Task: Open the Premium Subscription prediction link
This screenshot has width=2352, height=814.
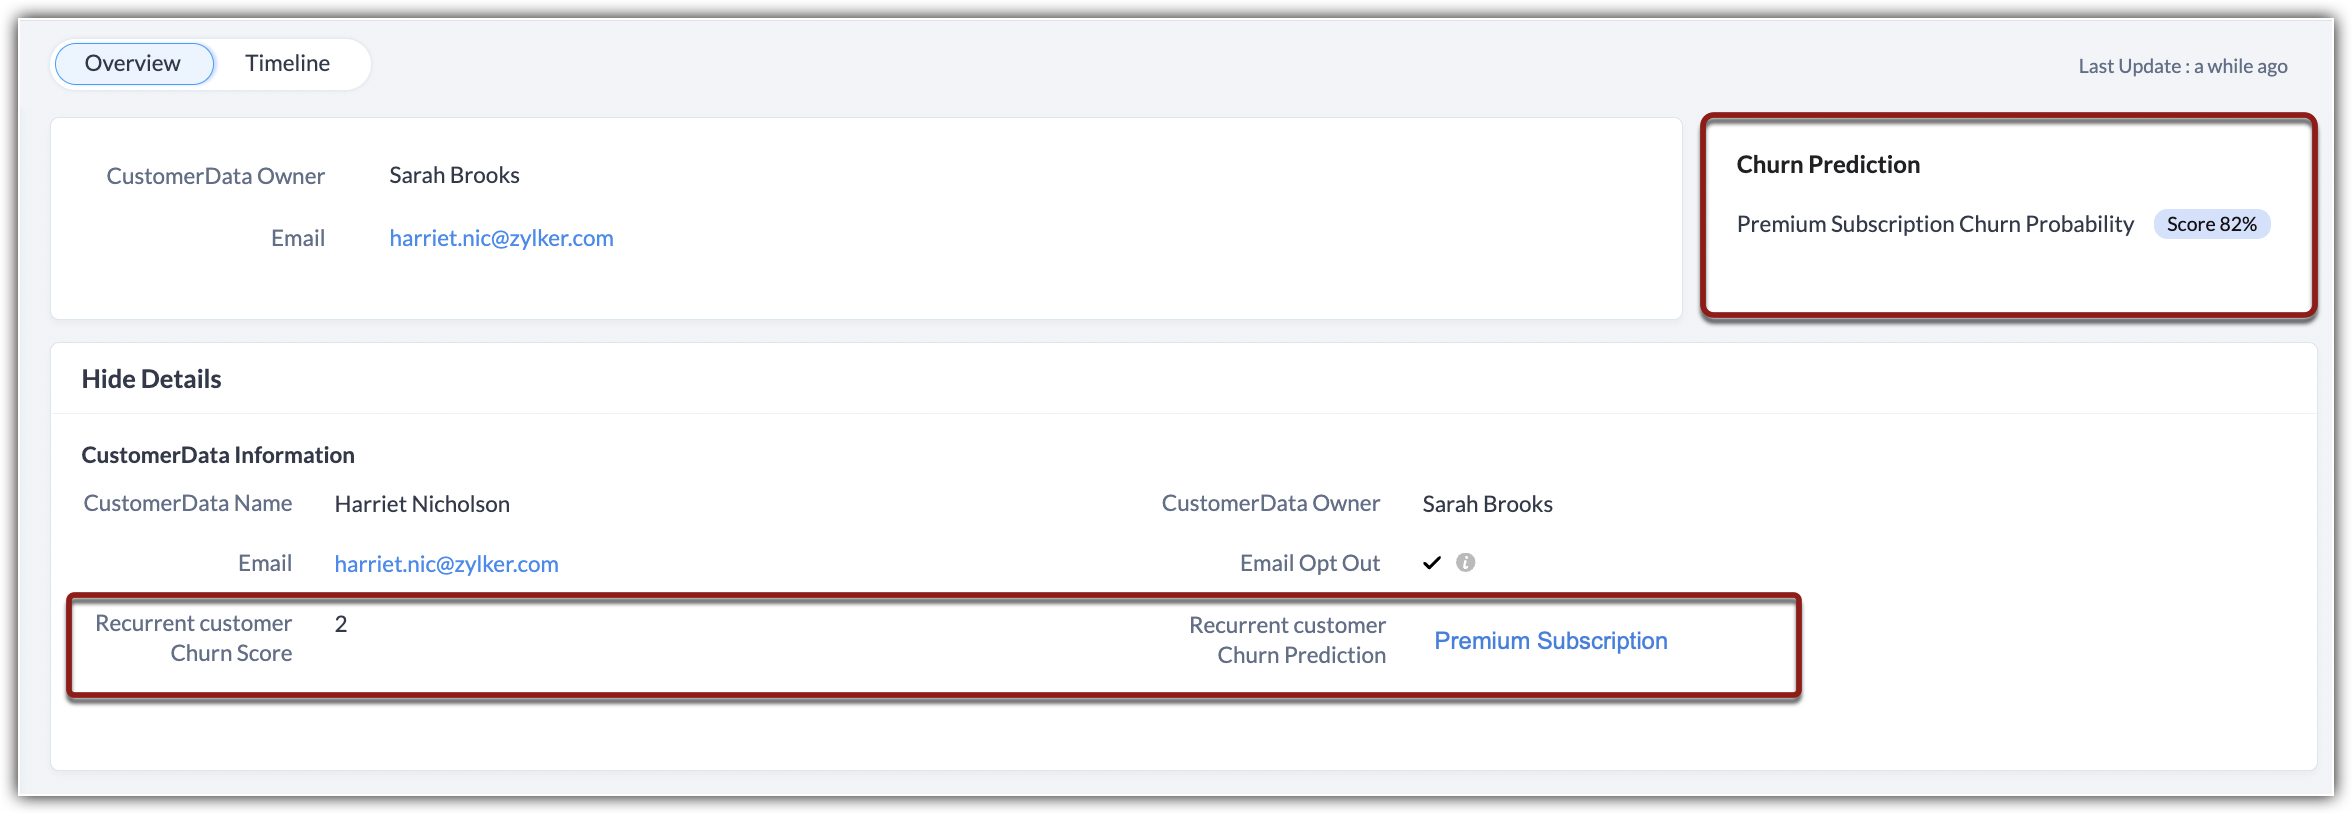Action: click(1550, 641)
